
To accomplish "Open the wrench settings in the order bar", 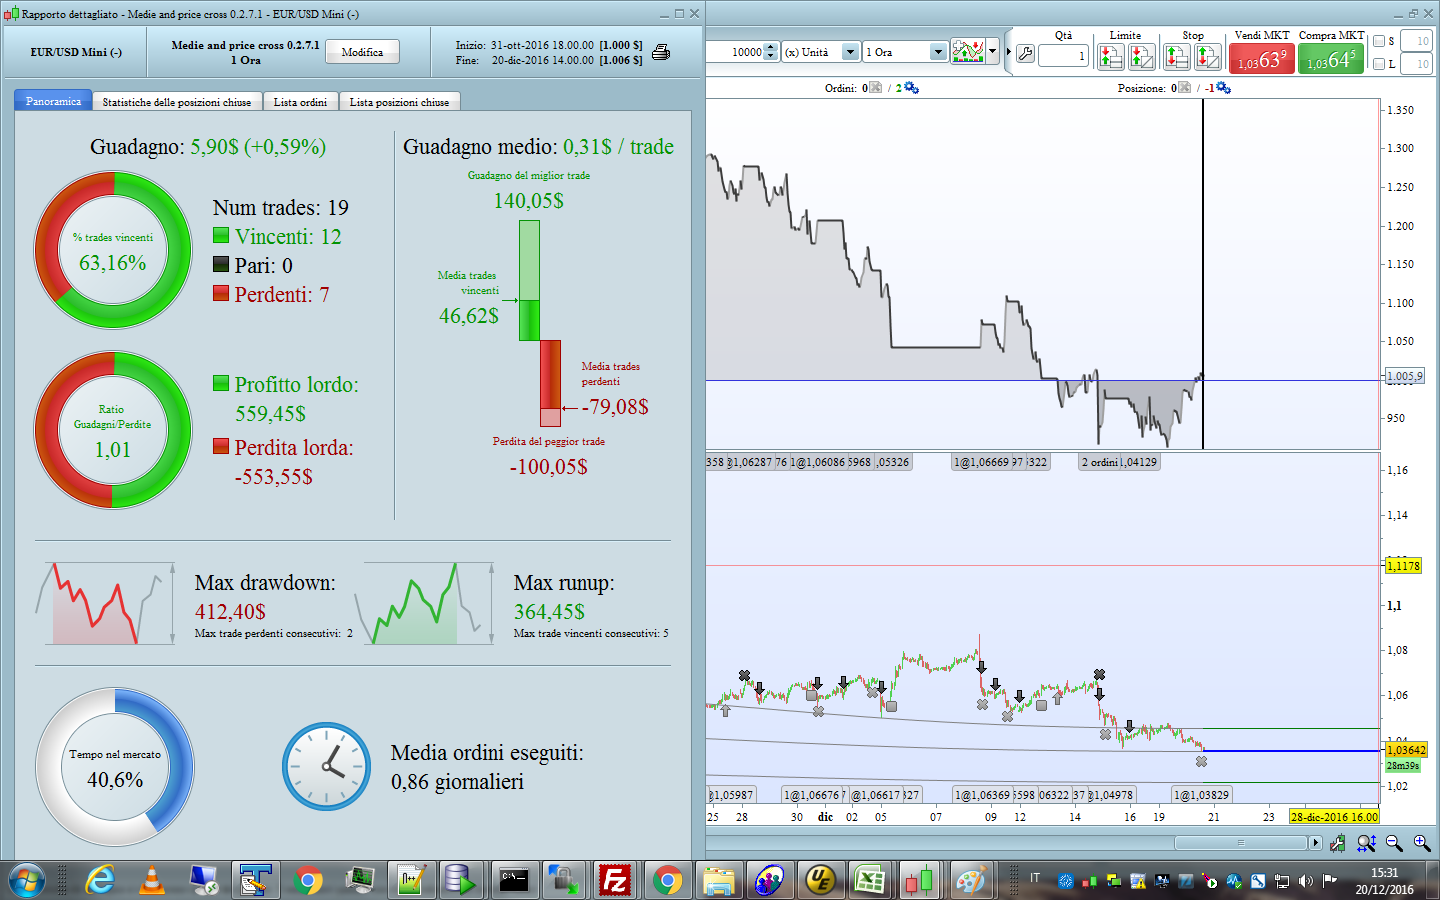I will click(x=1025, y=54).
